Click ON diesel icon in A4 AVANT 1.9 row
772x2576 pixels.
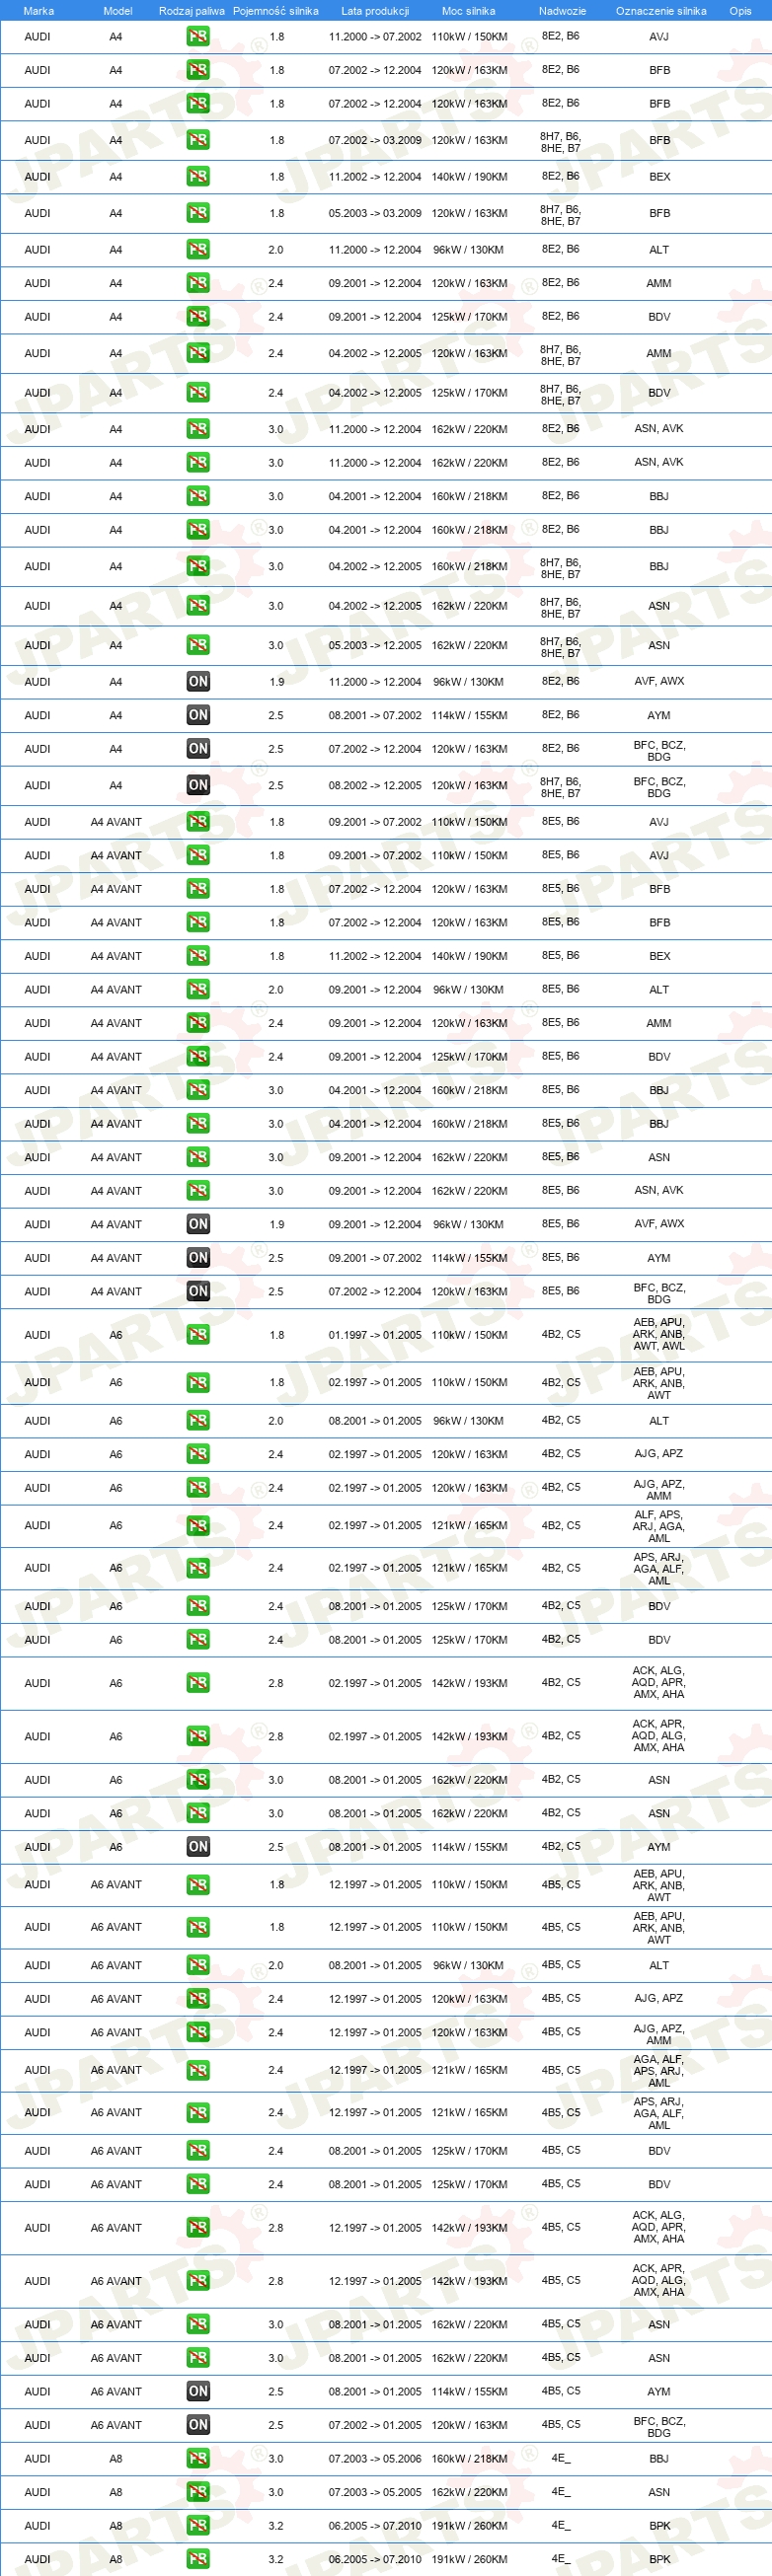[198, 1224]
